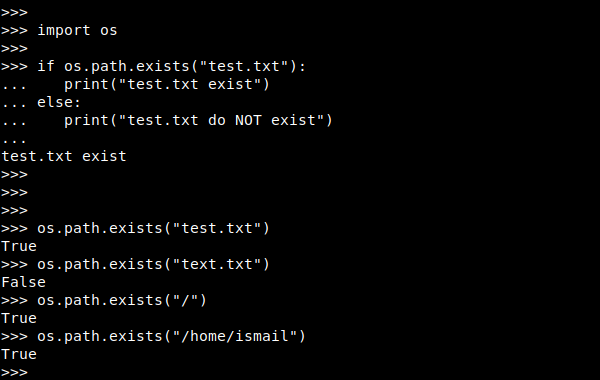
Task: Click the last 'True' output line
Action: click(19, 354)
